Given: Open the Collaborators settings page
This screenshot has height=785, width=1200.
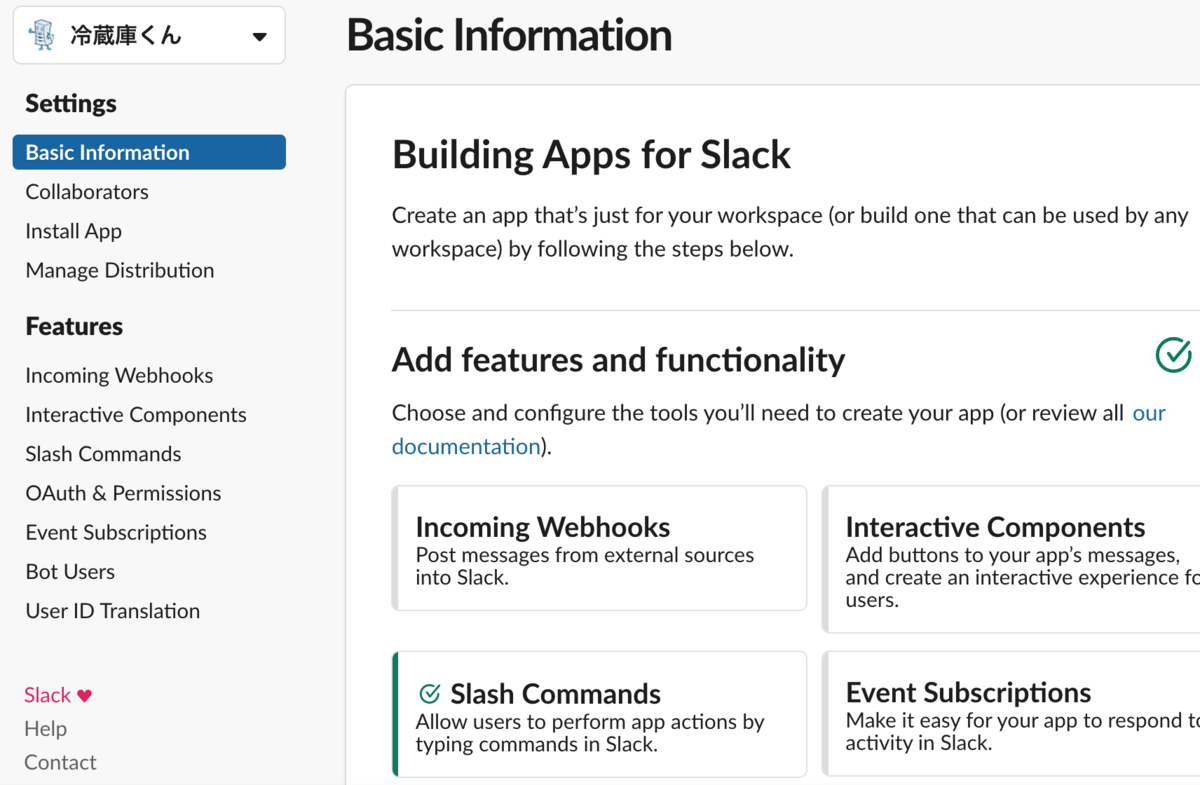Looking at the screenshot, I should (87, 192).
